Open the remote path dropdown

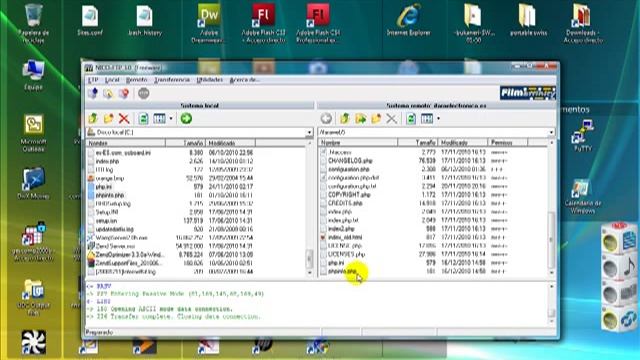tap(551, 133)
